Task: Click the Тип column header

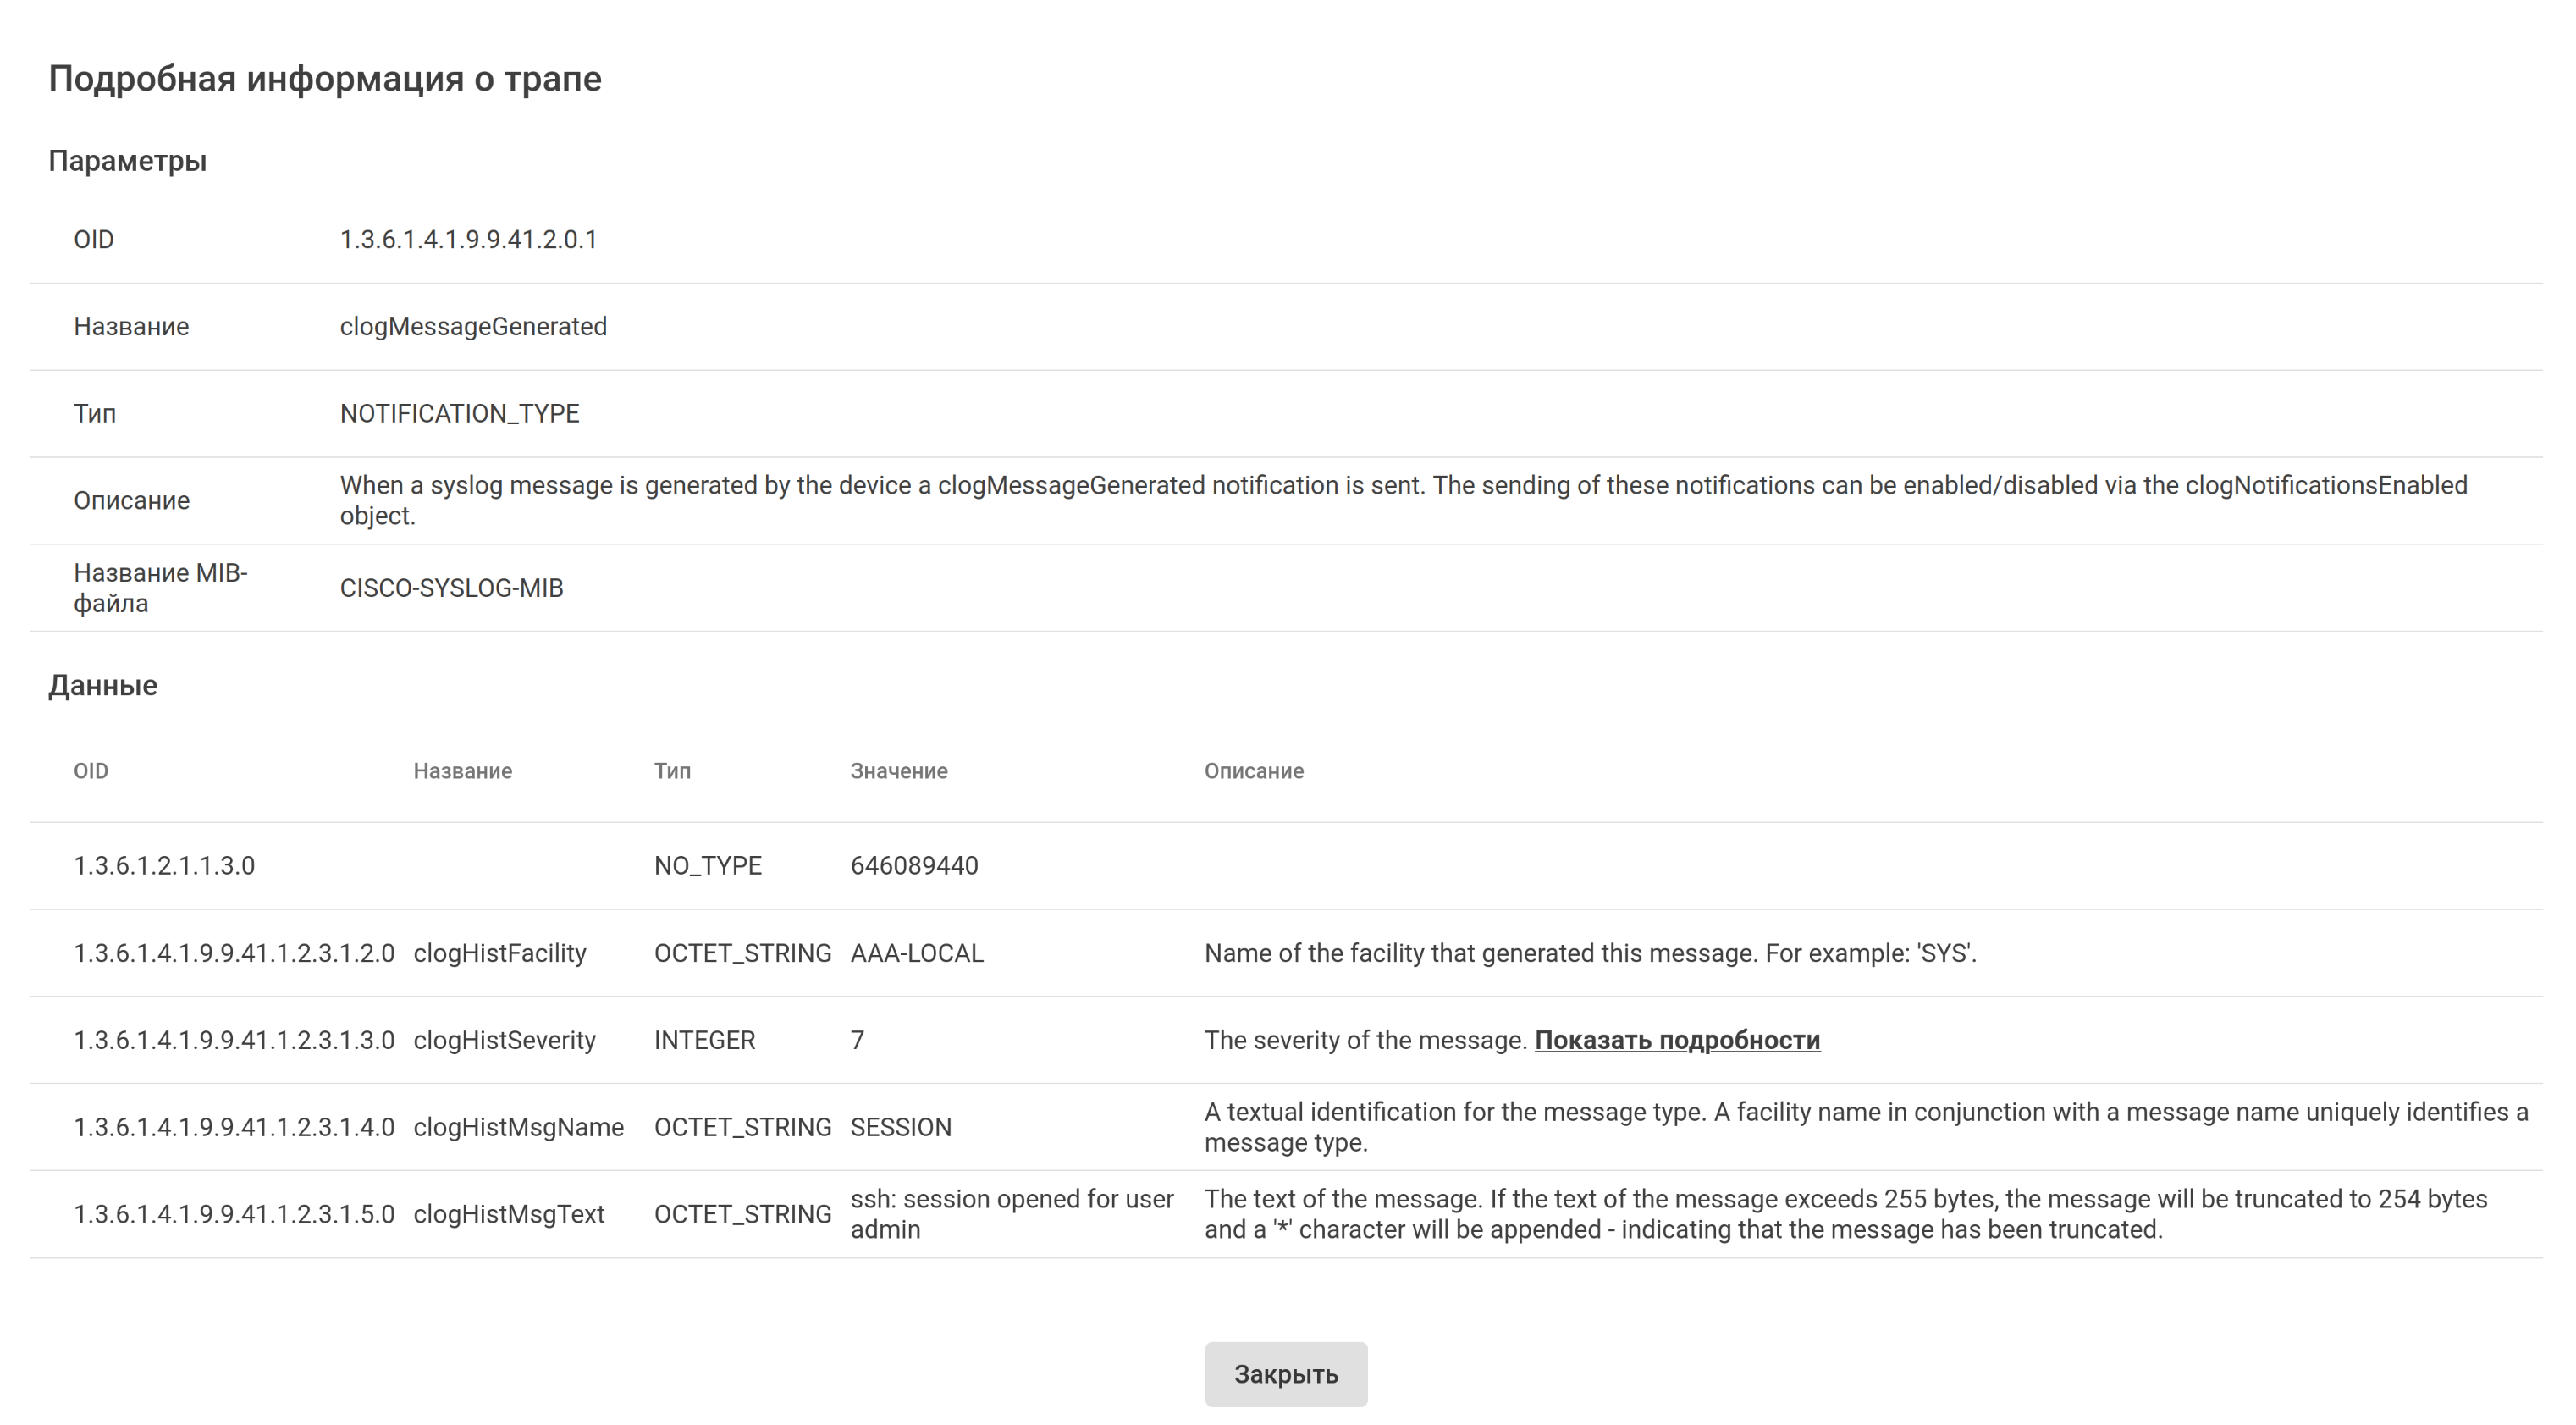Action: 672,771
